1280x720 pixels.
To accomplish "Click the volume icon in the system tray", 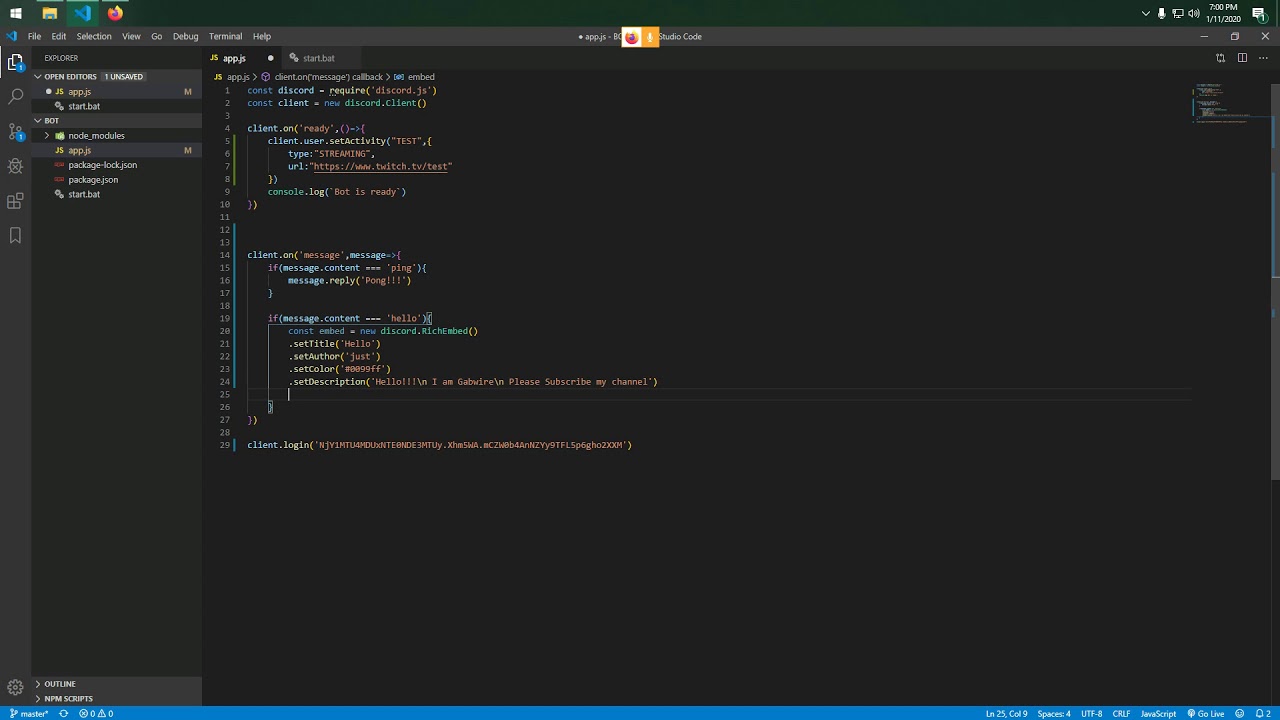I will (x=1194, y=13).
